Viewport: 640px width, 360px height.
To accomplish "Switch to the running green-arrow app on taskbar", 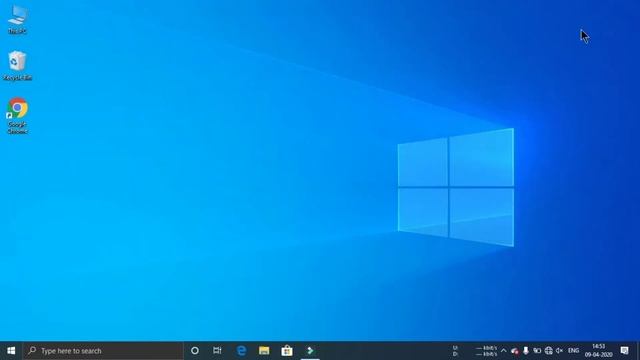I will click(310, 351).
